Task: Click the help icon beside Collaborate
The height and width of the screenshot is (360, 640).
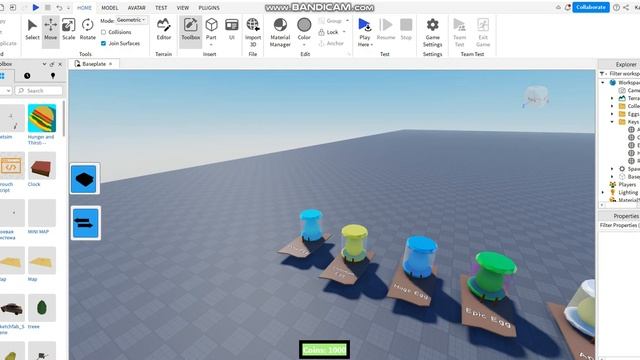Action: click(616, 7)
